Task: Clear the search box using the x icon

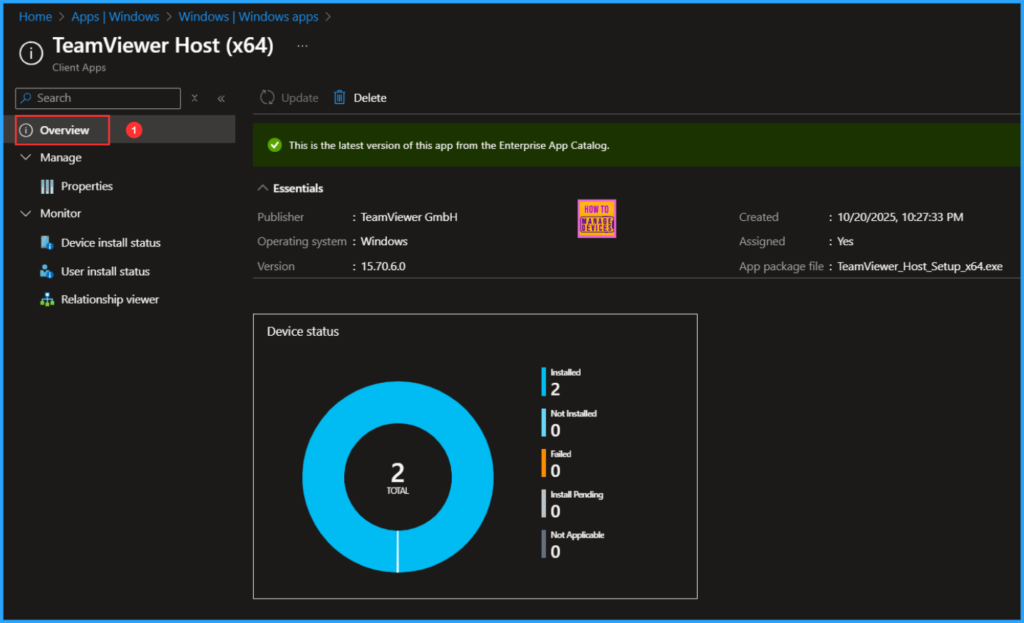Action: pos(194,98)
